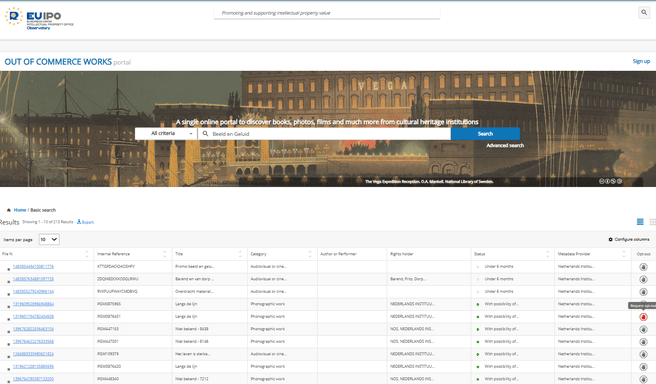This screenshot has width=656, height=384.
Task: Click the Barend, Frits, Dorp rights holder cell
Action: (x=408, y=279)
